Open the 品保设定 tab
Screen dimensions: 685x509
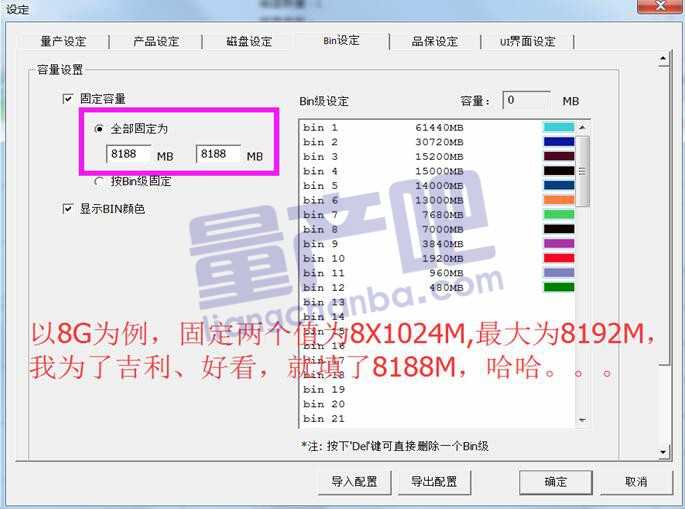click(434, 42)
